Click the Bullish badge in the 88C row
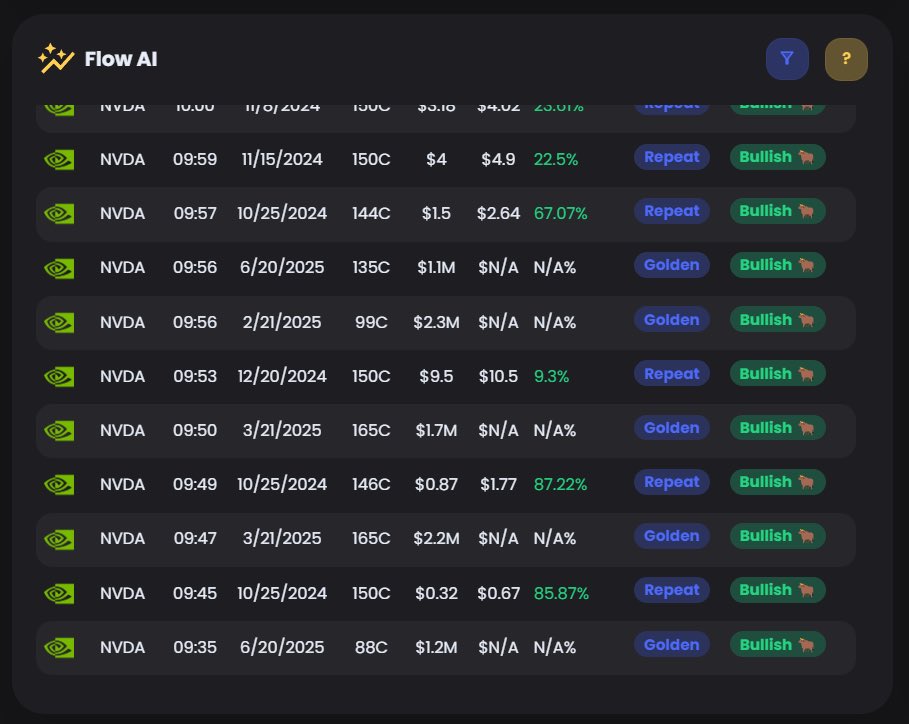The height and width of the screenshot is (724, 909). 777,645
